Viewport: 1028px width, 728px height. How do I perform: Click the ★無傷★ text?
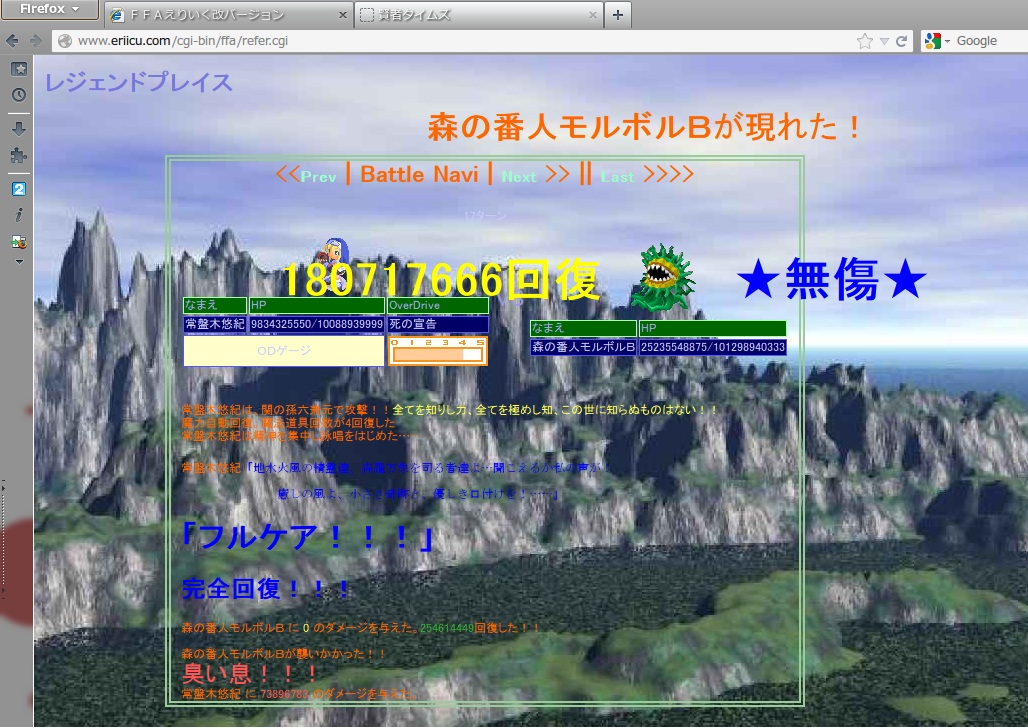tap(831, 279)
